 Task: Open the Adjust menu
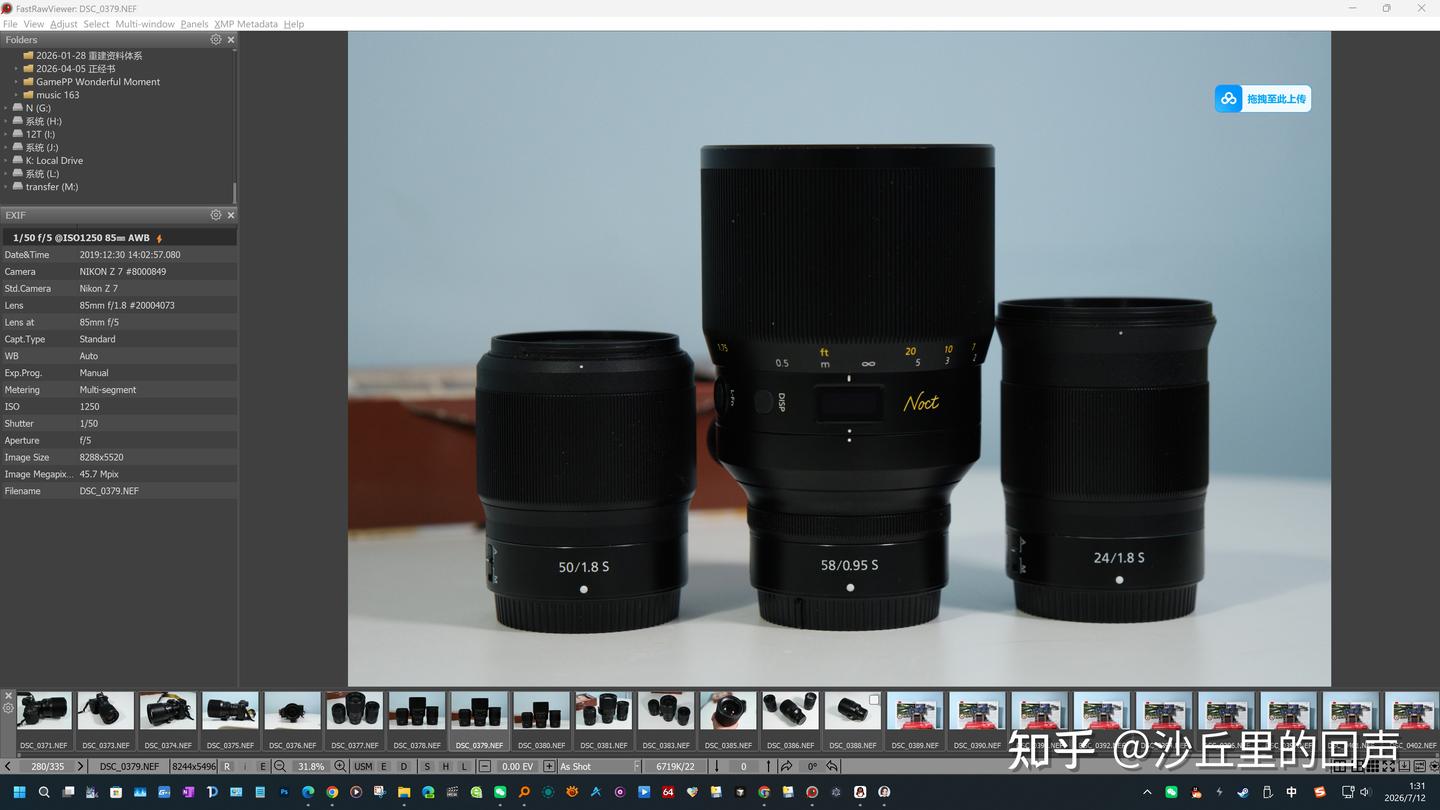[x=63, y=24]
